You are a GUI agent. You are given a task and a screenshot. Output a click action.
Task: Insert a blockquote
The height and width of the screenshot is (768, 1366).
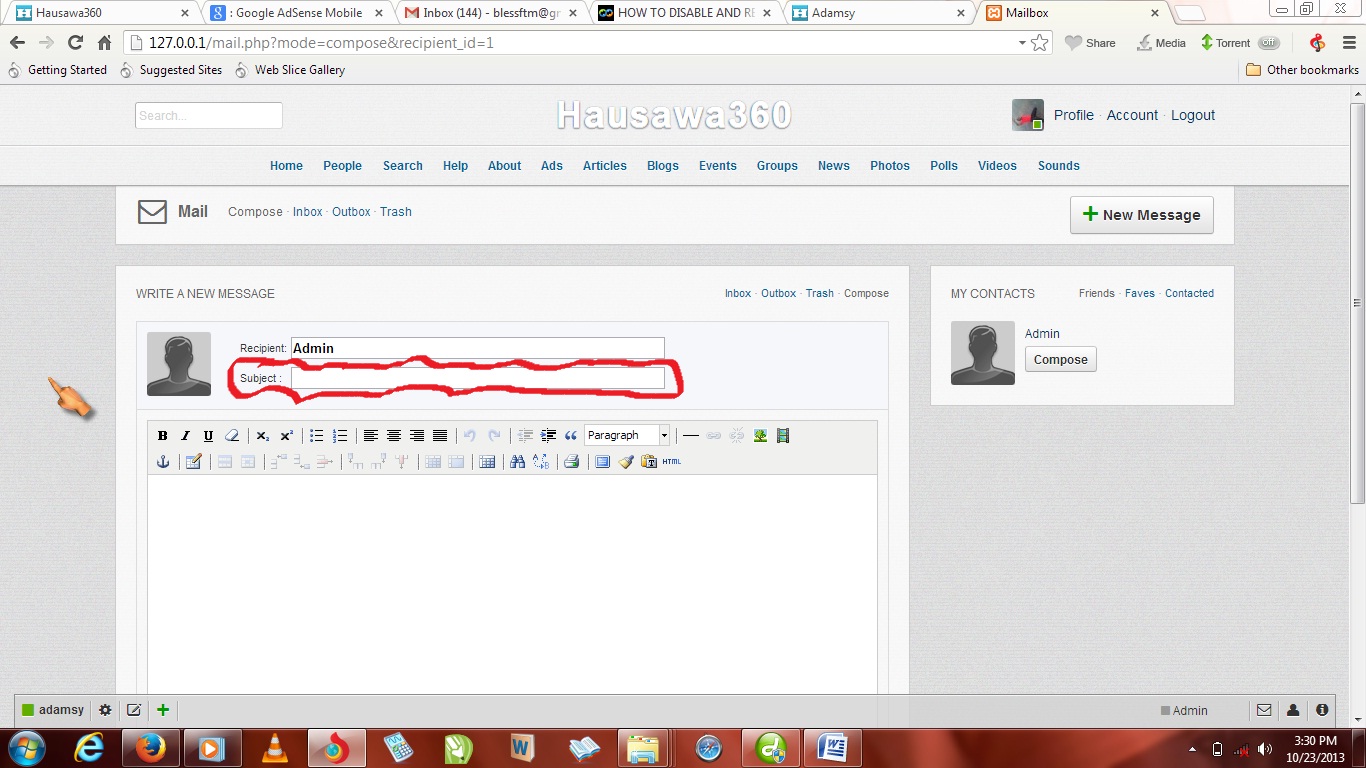click(x=571, y=436)
